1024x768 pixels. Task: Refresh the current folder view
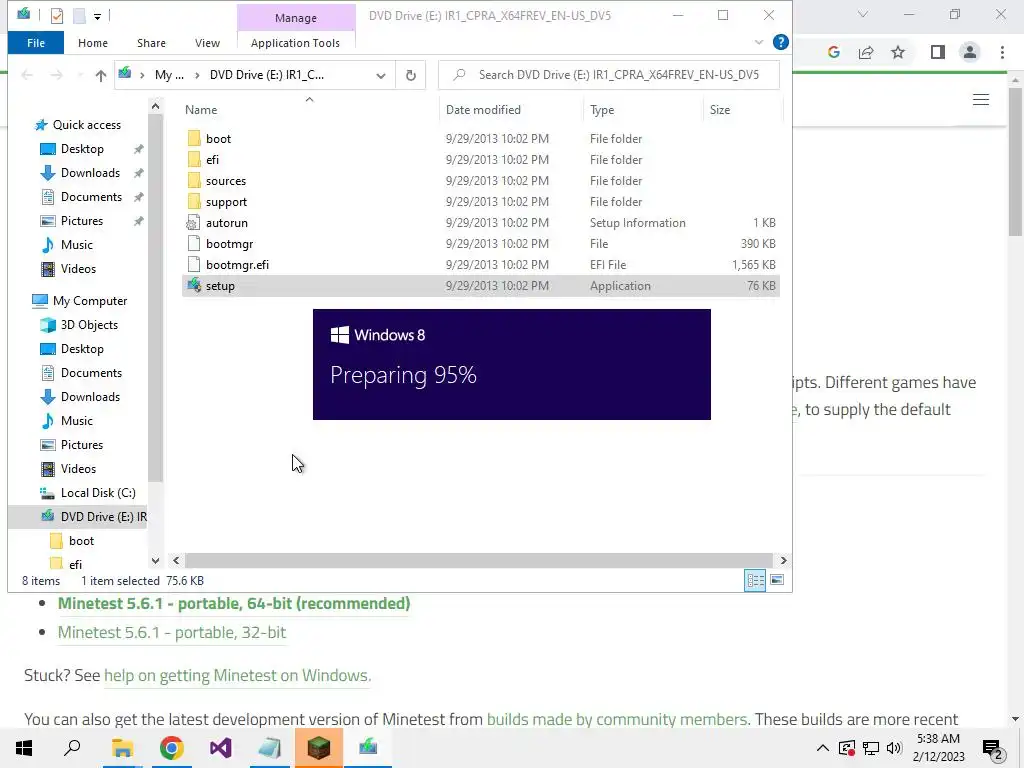[x=411, y=75]
